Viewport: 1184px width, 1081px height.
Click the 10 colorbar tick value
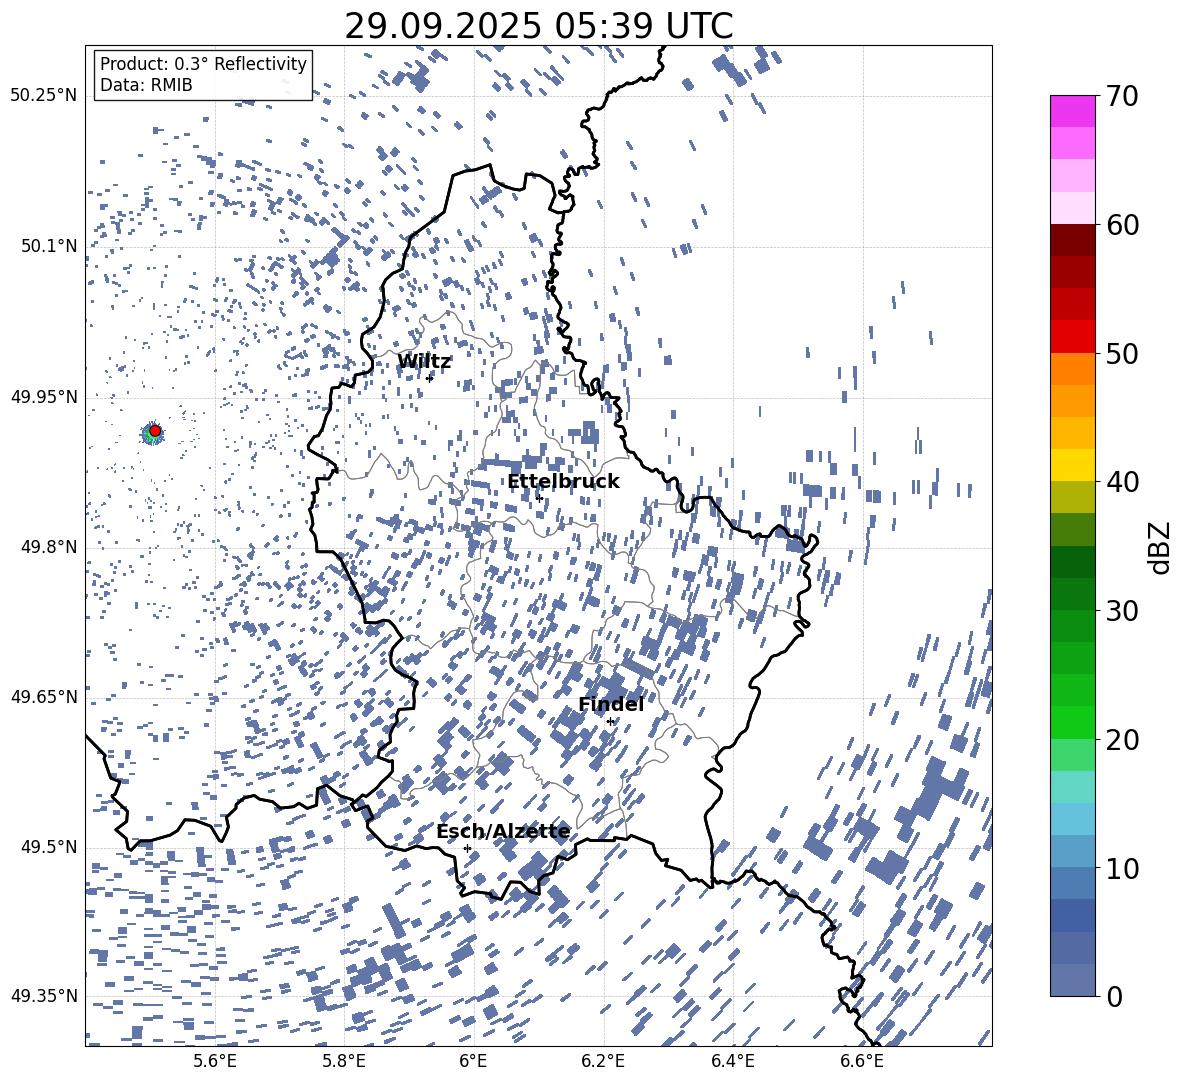click(1122, 867)
